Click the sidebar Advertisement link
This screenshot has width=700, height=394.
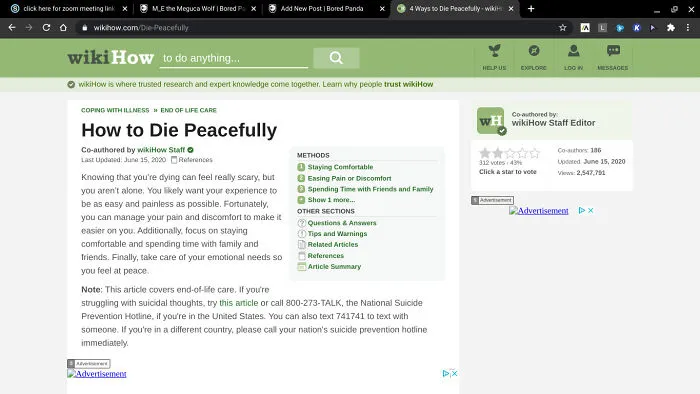539,211
